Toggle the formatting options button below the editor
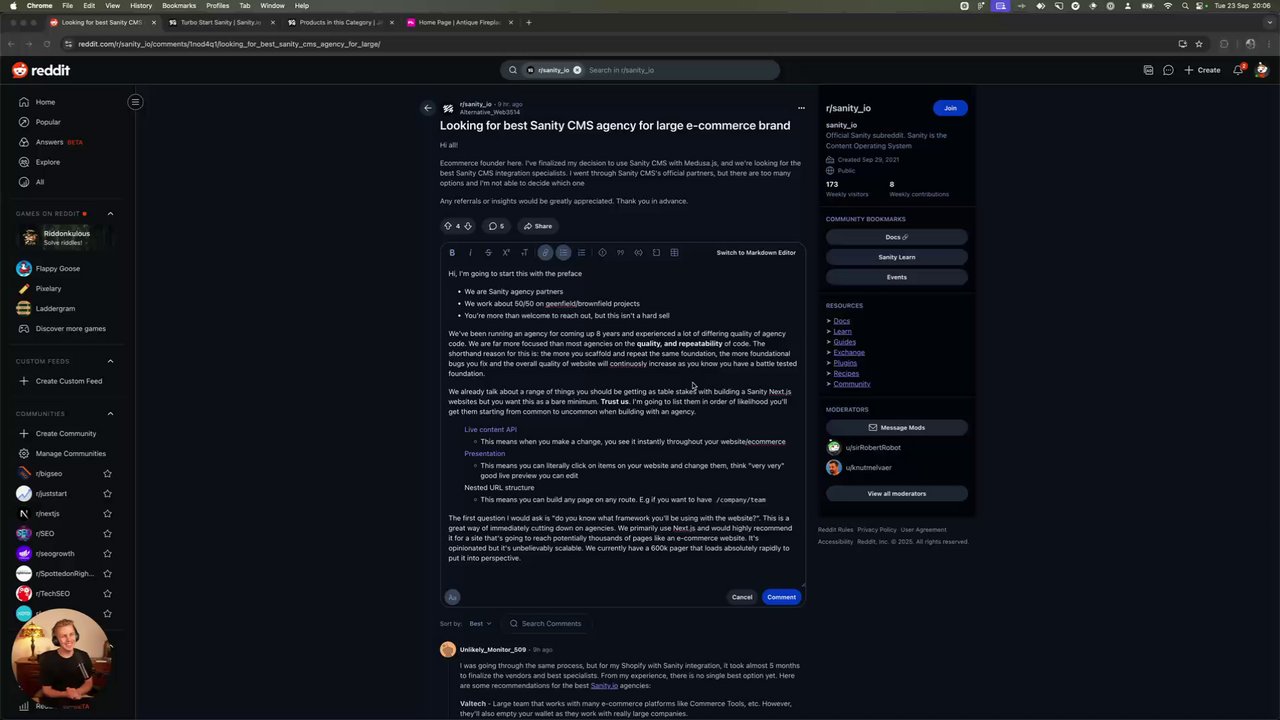 pos(452,597)
